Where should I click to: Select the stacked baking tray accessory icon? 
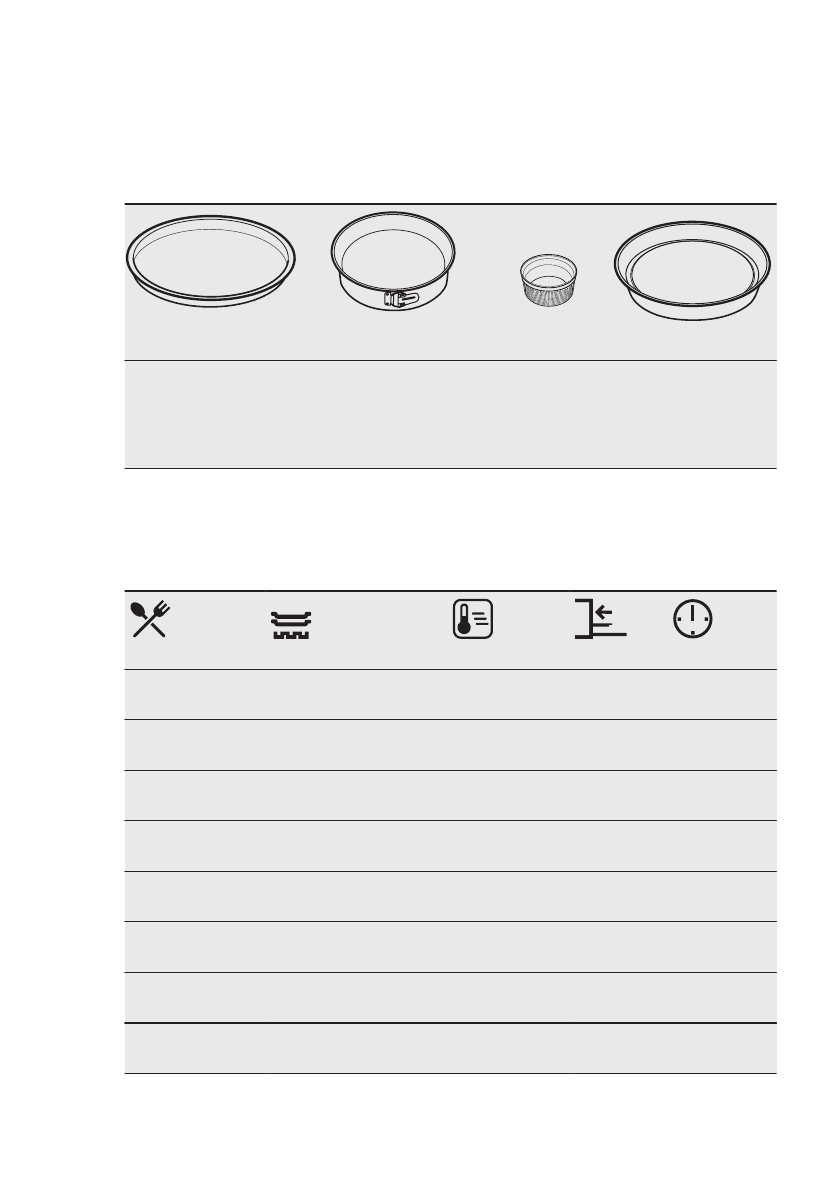click(292, 625)
